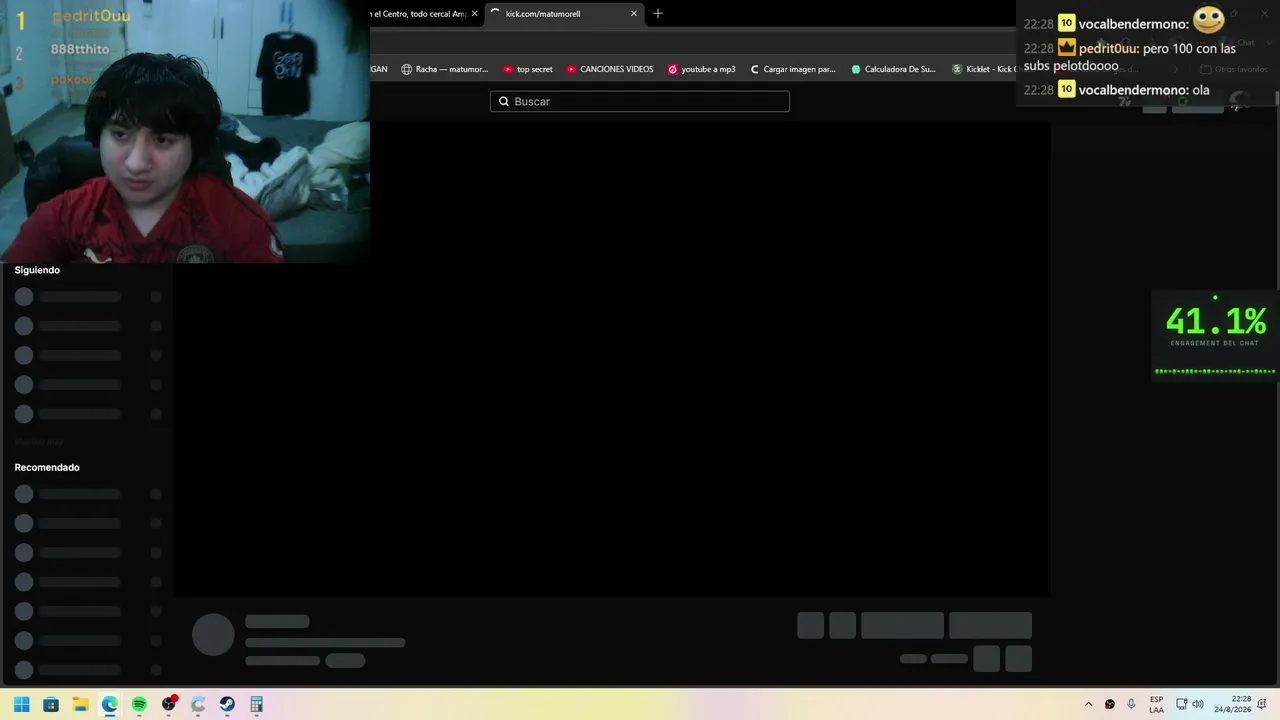Image resolution: width=1280 pixels, height=720 pixels.
Task: Open the 'youtube a mp3' bookmark
Action: tap(702, 69)
